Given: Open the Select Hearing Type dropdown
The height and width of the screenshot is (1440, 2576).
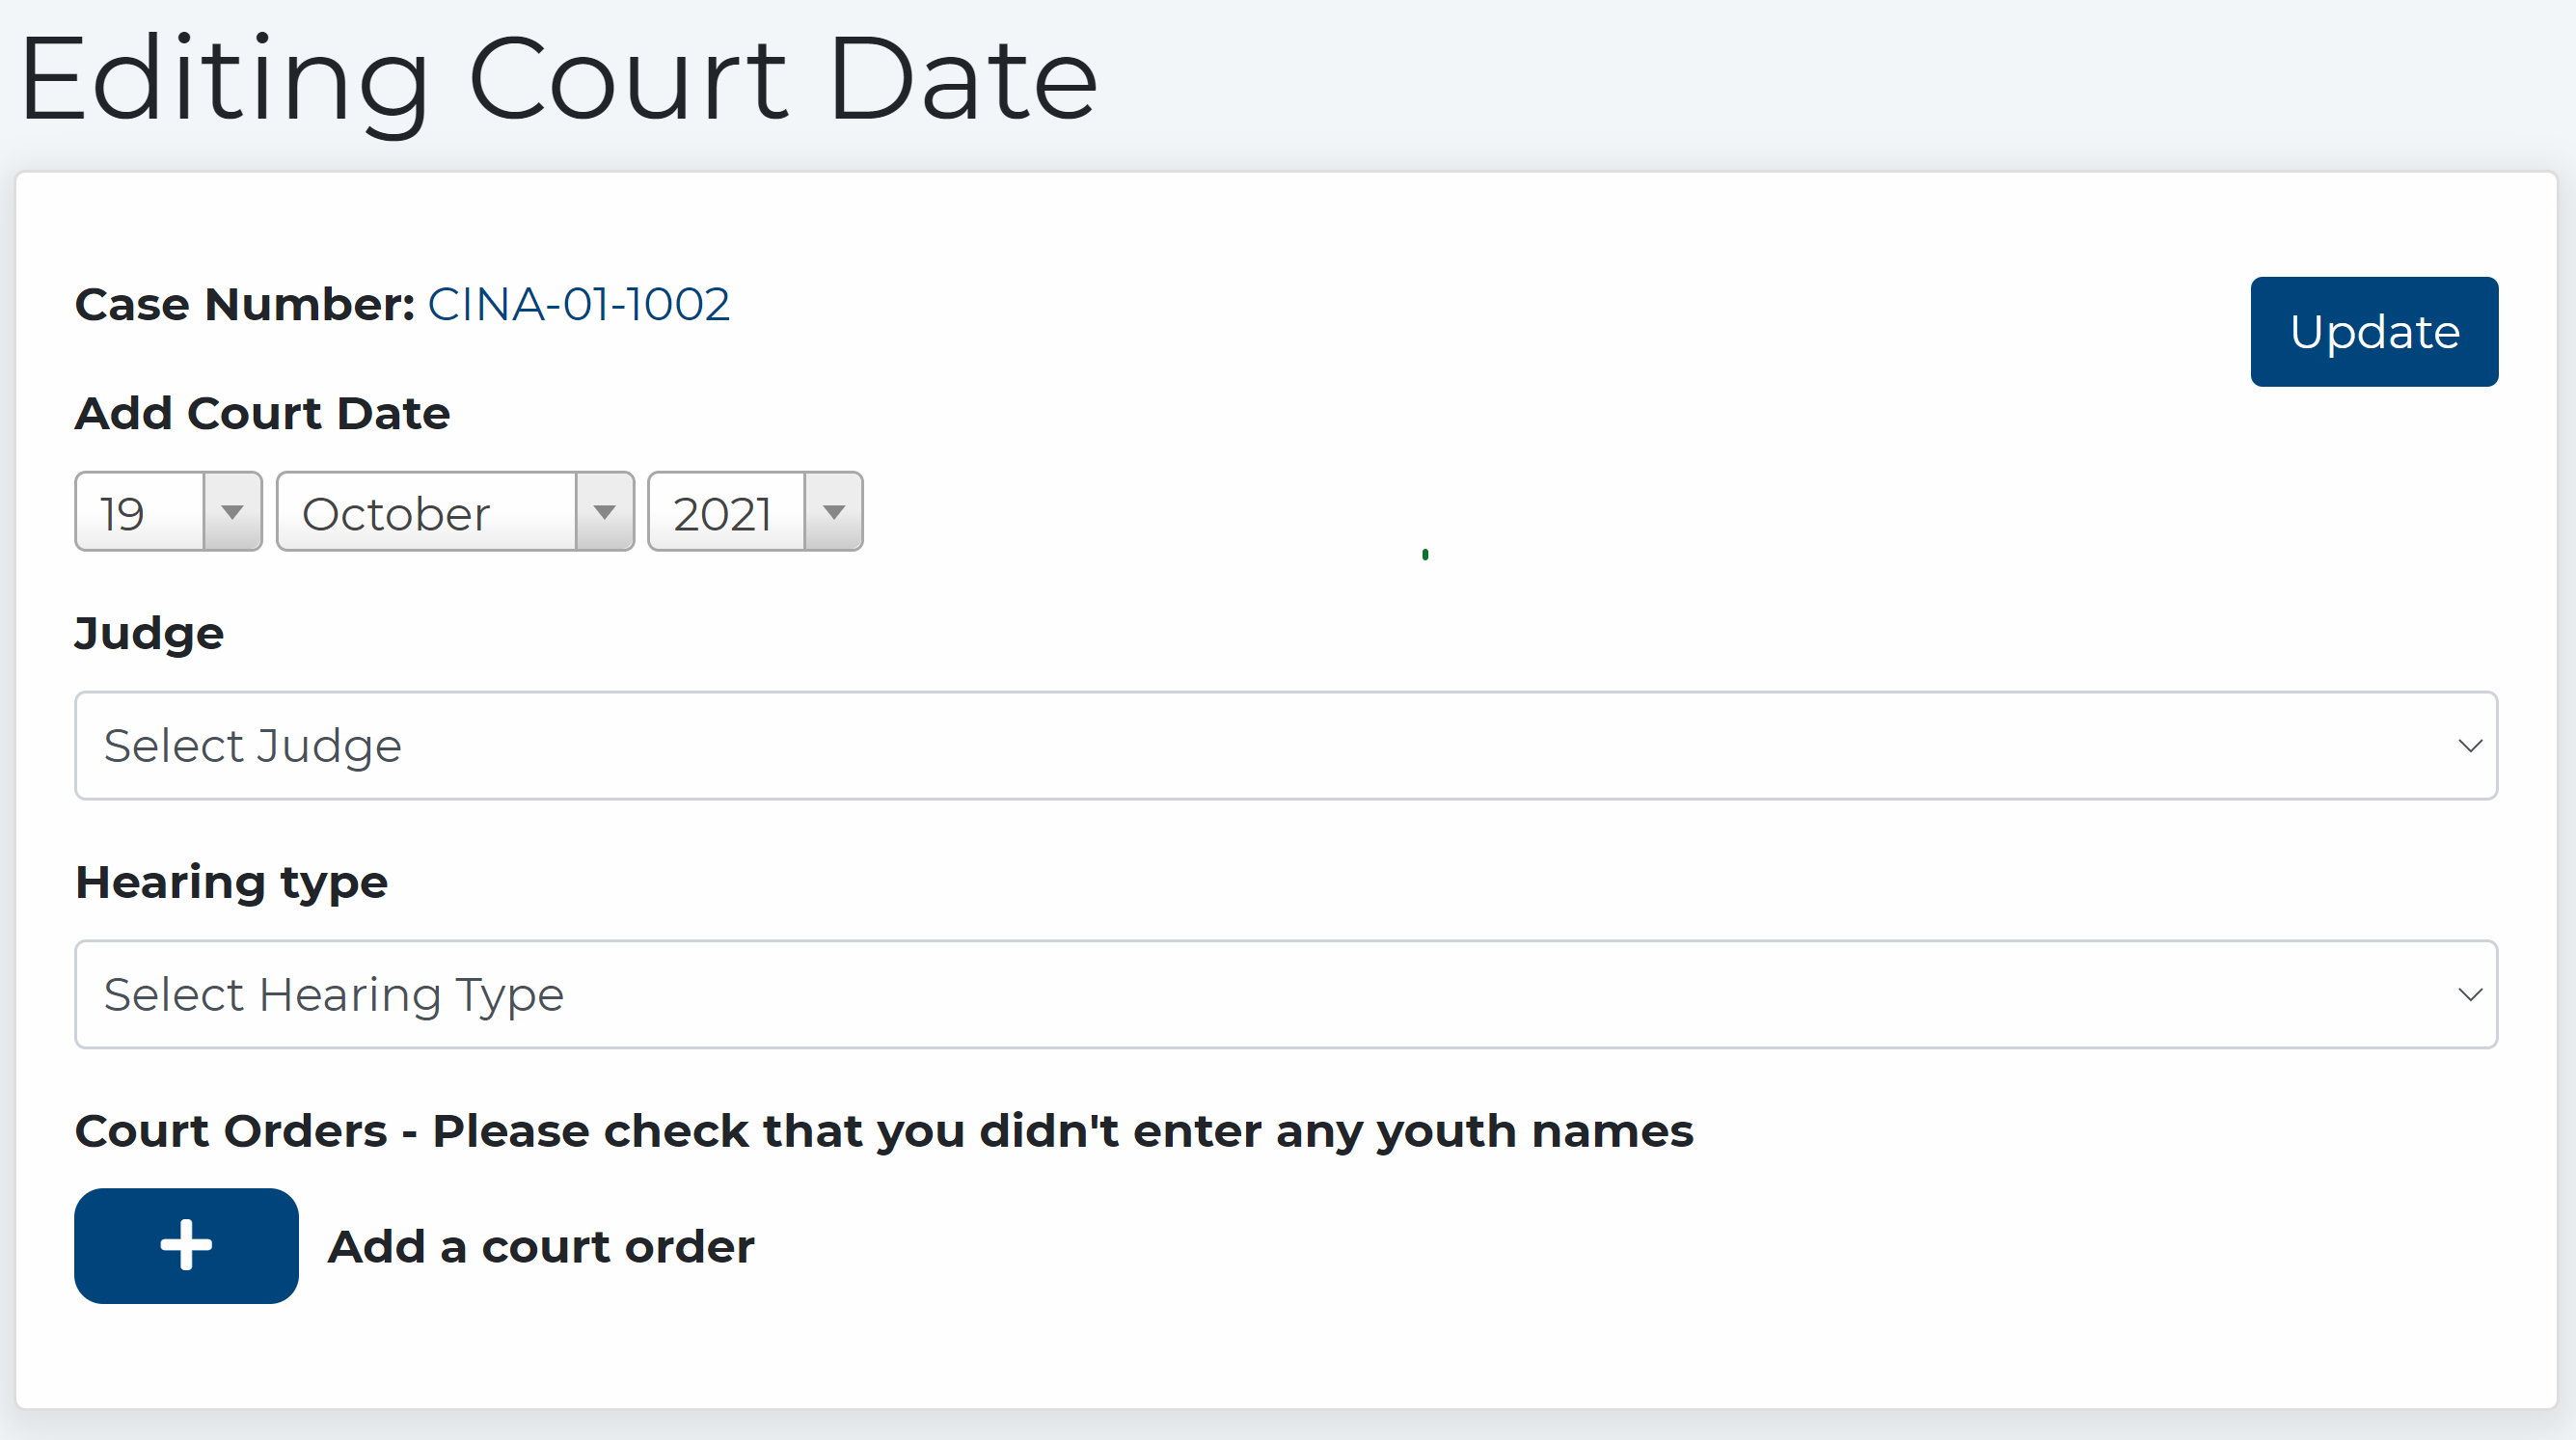Looking at the screenshot, I should tap(1280, 994).
